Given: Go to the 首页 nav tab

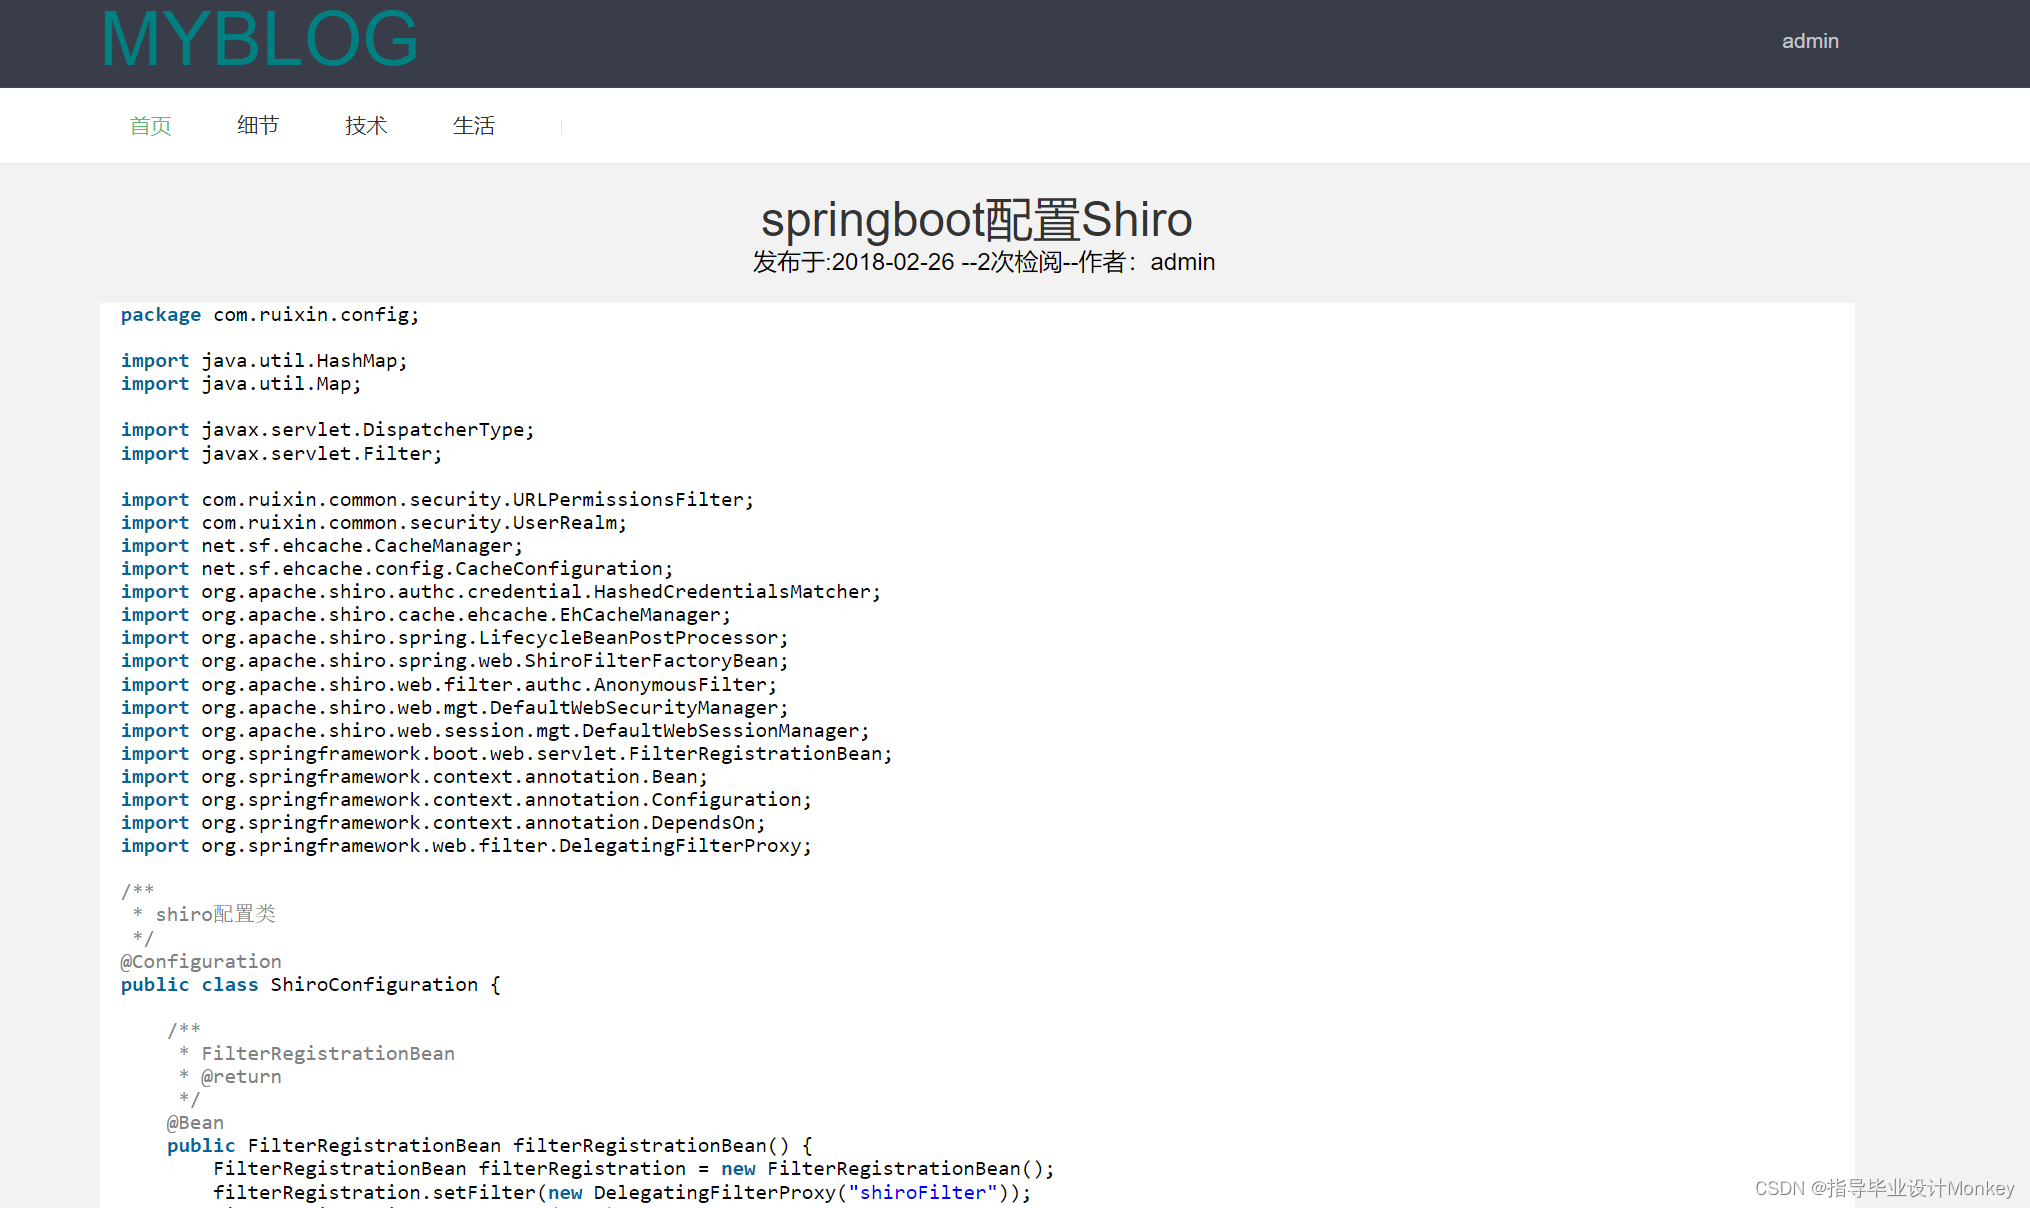Looking at the screenshot, I should pos(150,126).
